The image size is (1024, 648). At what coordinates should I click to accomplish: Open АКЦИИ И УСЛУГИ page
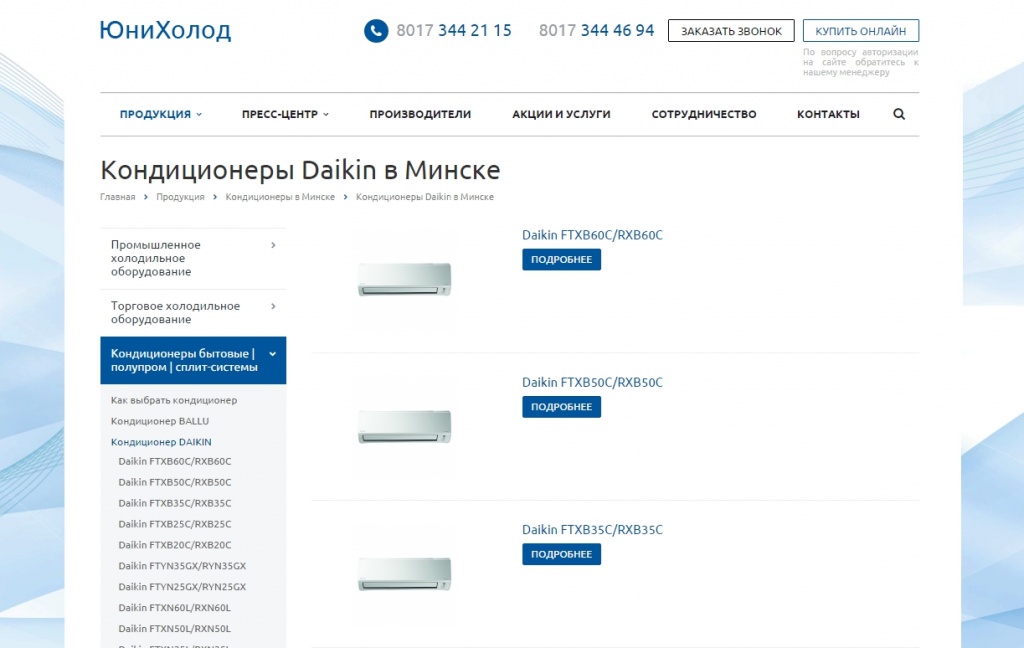coord(561,114)
